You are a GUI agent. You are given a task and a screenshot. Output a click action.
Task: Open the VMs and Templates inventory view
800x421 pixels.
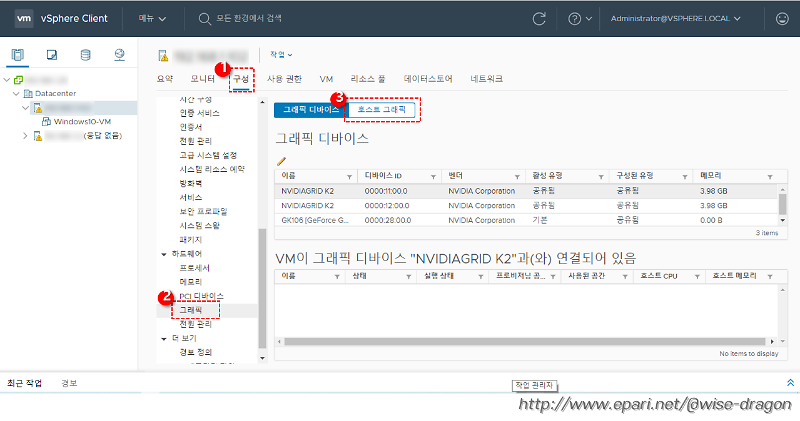52,55
